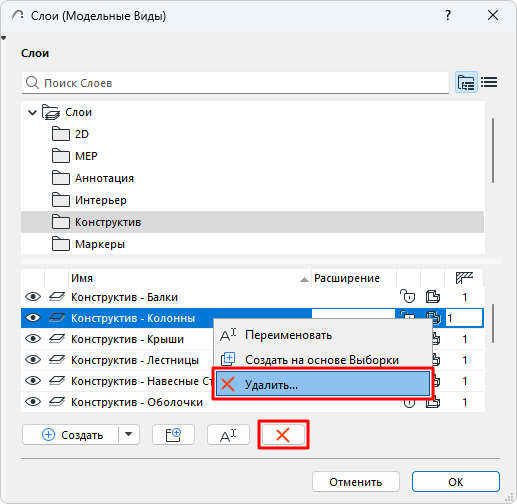Image resolution: width=517 pixels, height=504 pixels.
Task: Edit intersection number field of Колонны layer
Action: click(x=464, y=318)
